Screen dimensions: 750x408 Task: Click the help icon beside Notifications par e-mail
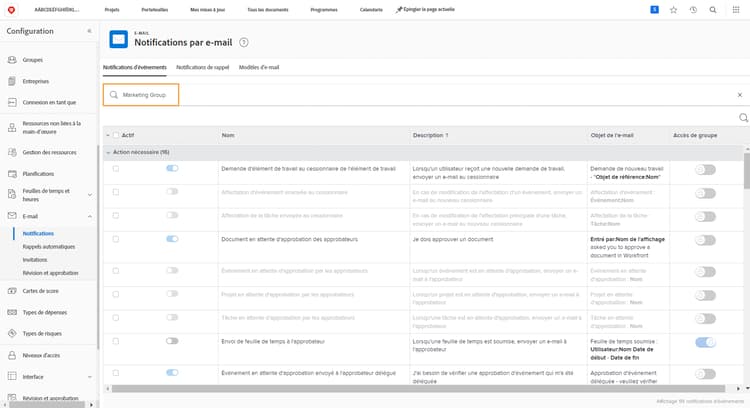(243, 43)
